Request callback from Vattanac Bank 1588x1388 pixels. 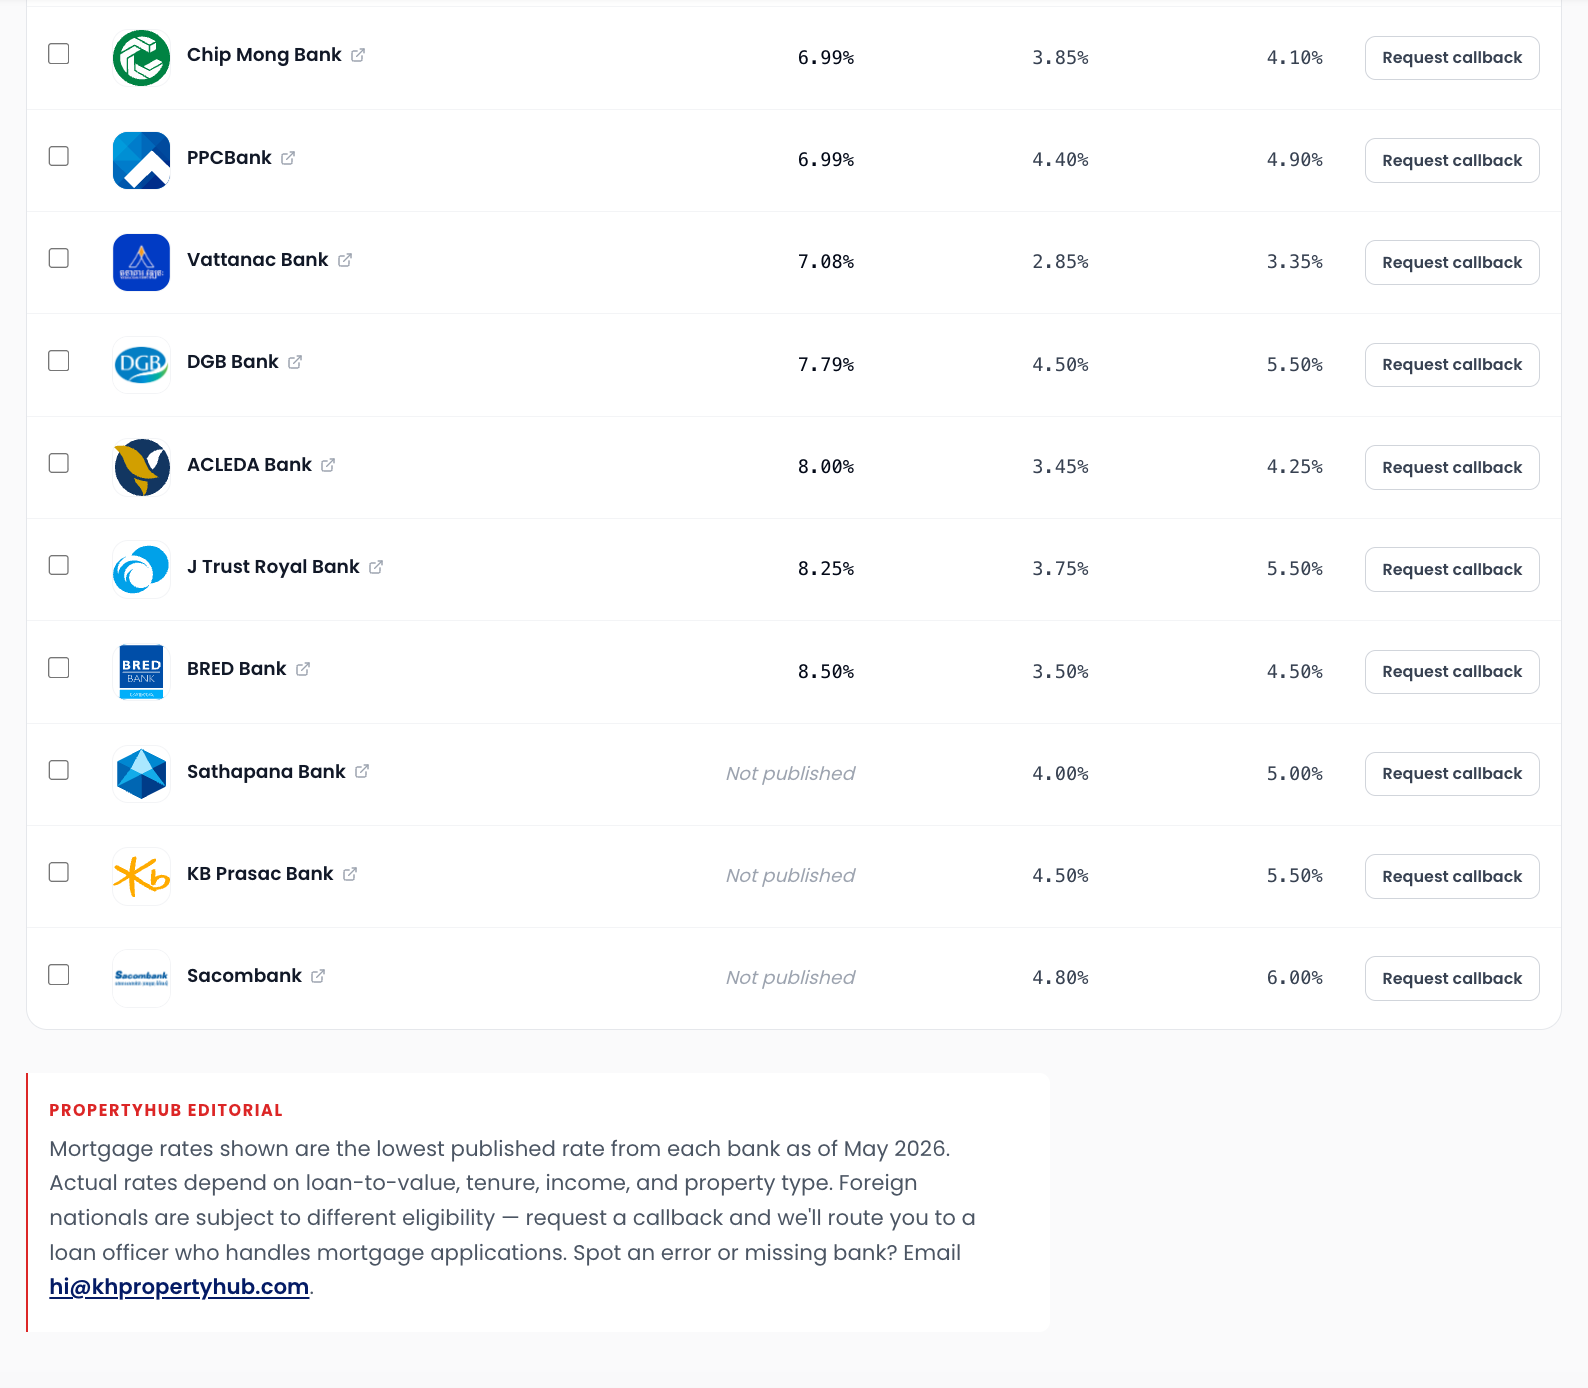(x=1452, y=262)
